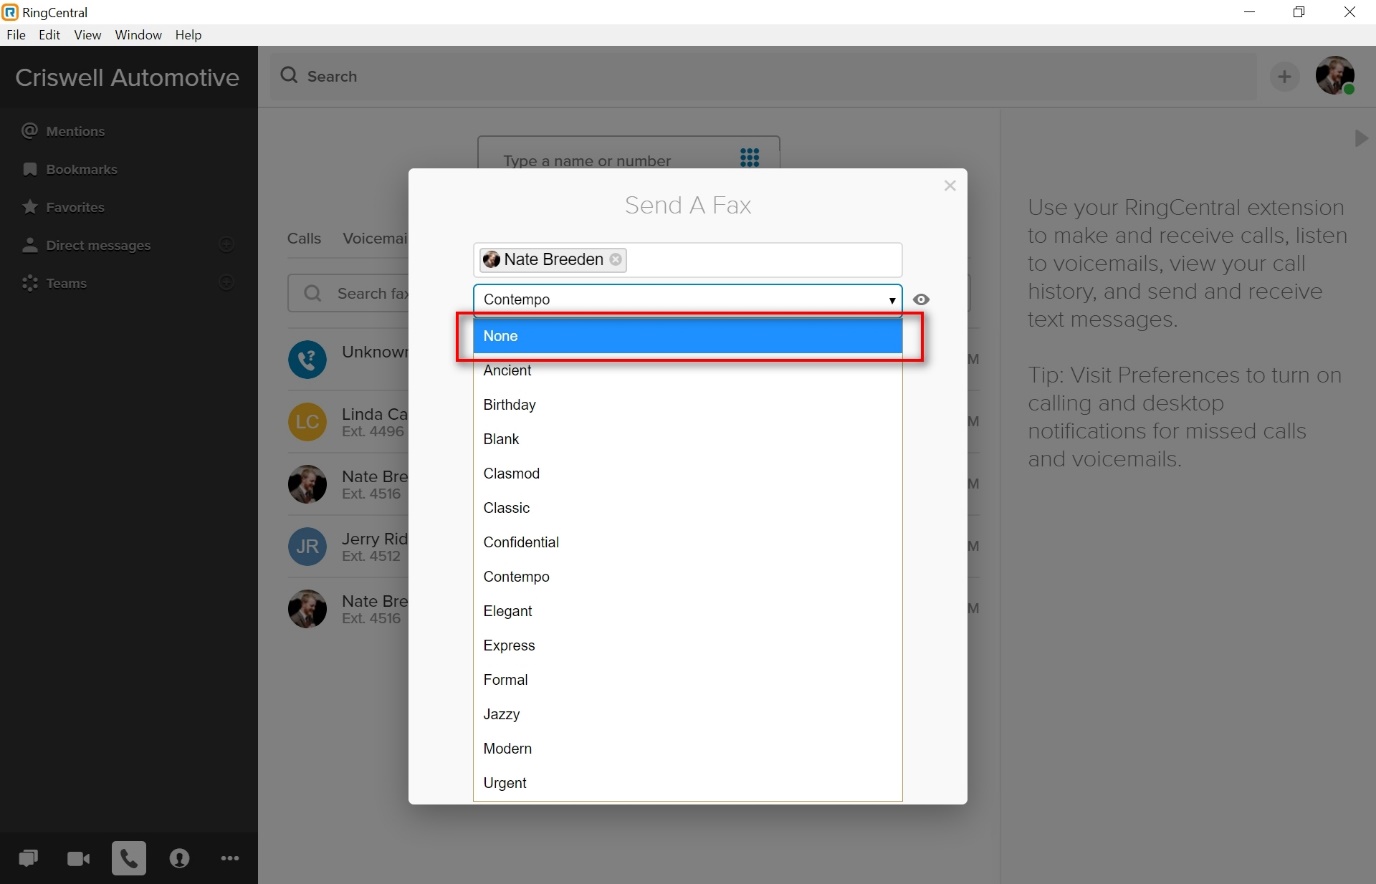The image size is (1376, 884).
Task: Select Blank cover page option
Action: [688, 439]
